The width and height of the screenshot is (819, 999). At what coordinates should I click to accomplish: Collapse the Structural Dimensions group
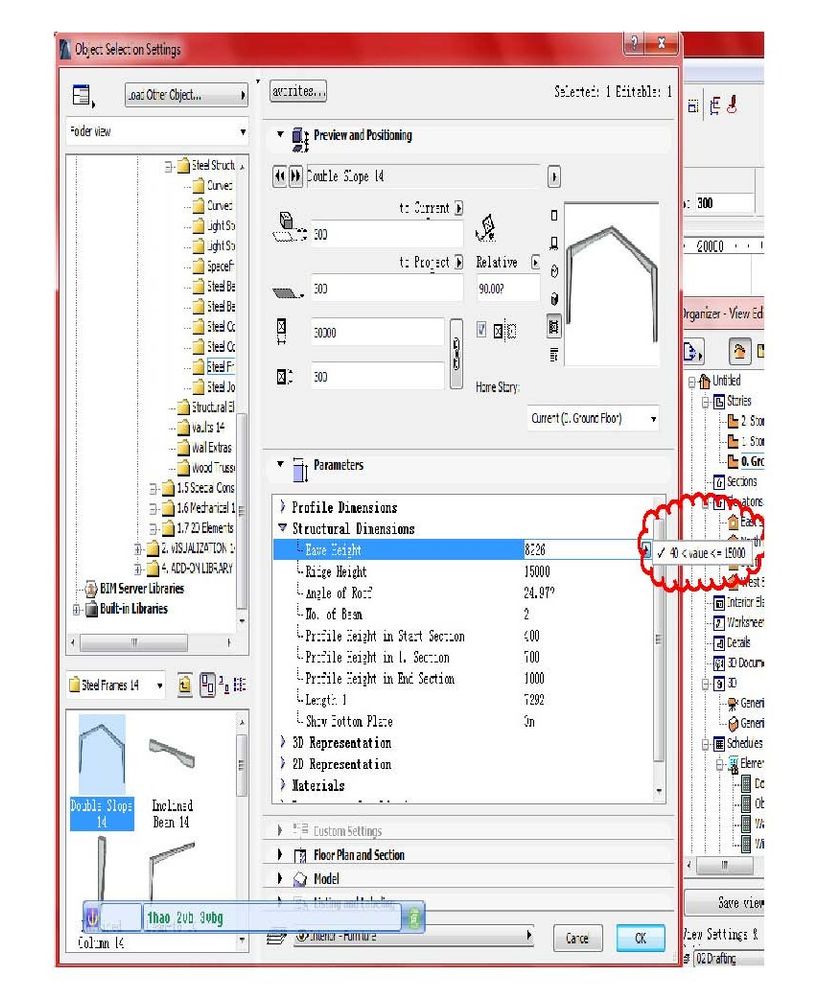tap(283, 528)
